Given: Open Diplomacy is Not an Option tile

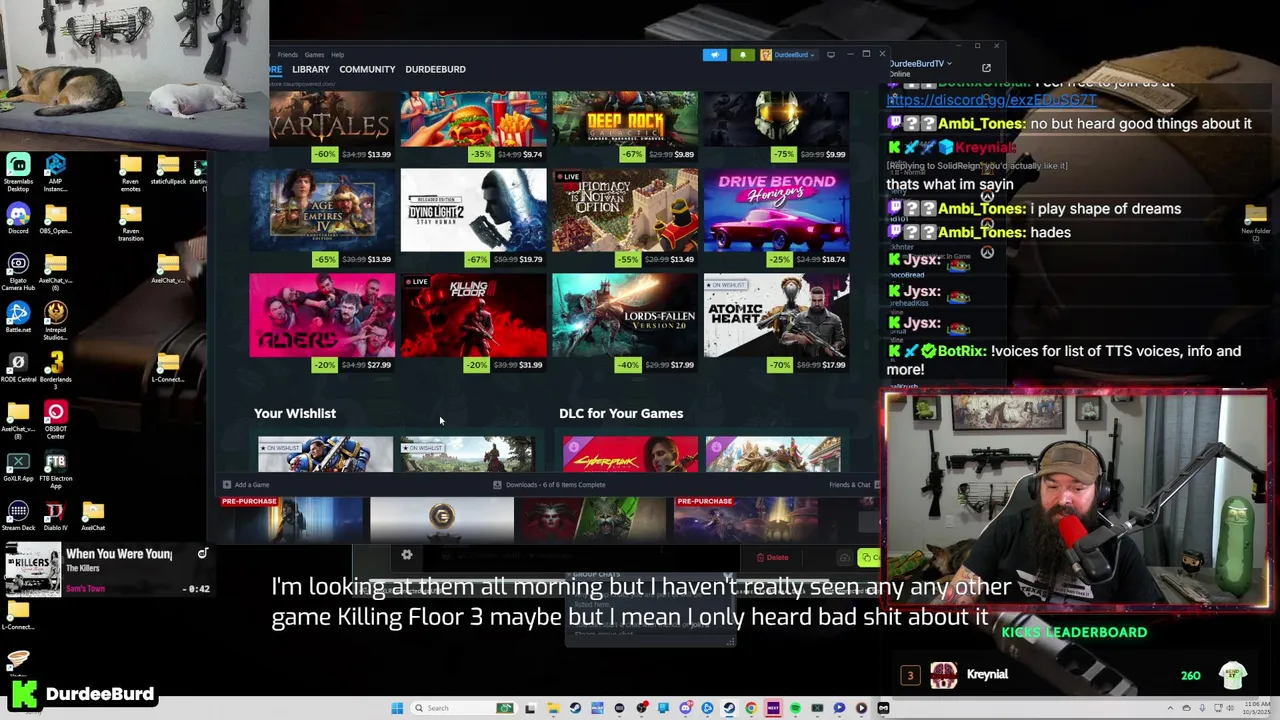Looking at the screenshot, I should (625, 218).
